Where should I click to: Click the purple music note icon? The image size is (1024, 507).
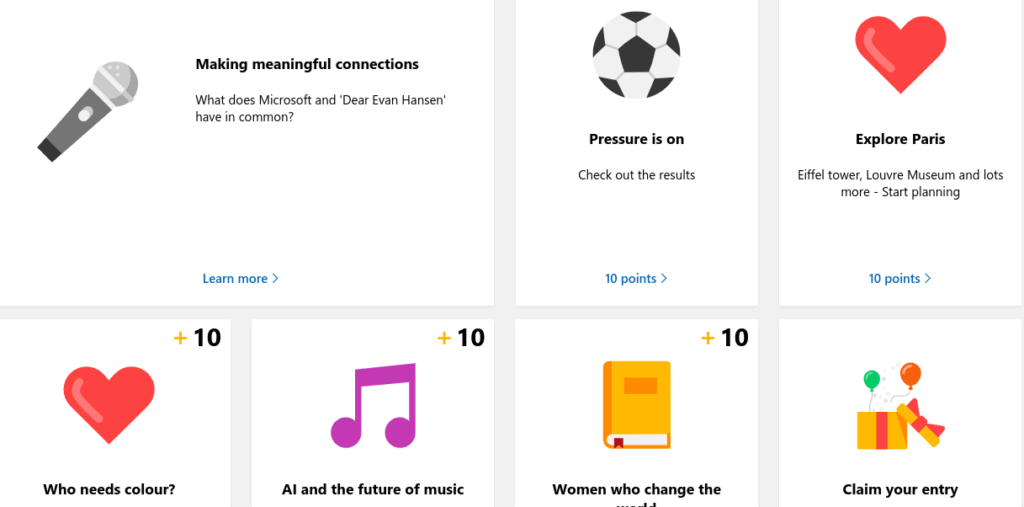click(373, 405)
